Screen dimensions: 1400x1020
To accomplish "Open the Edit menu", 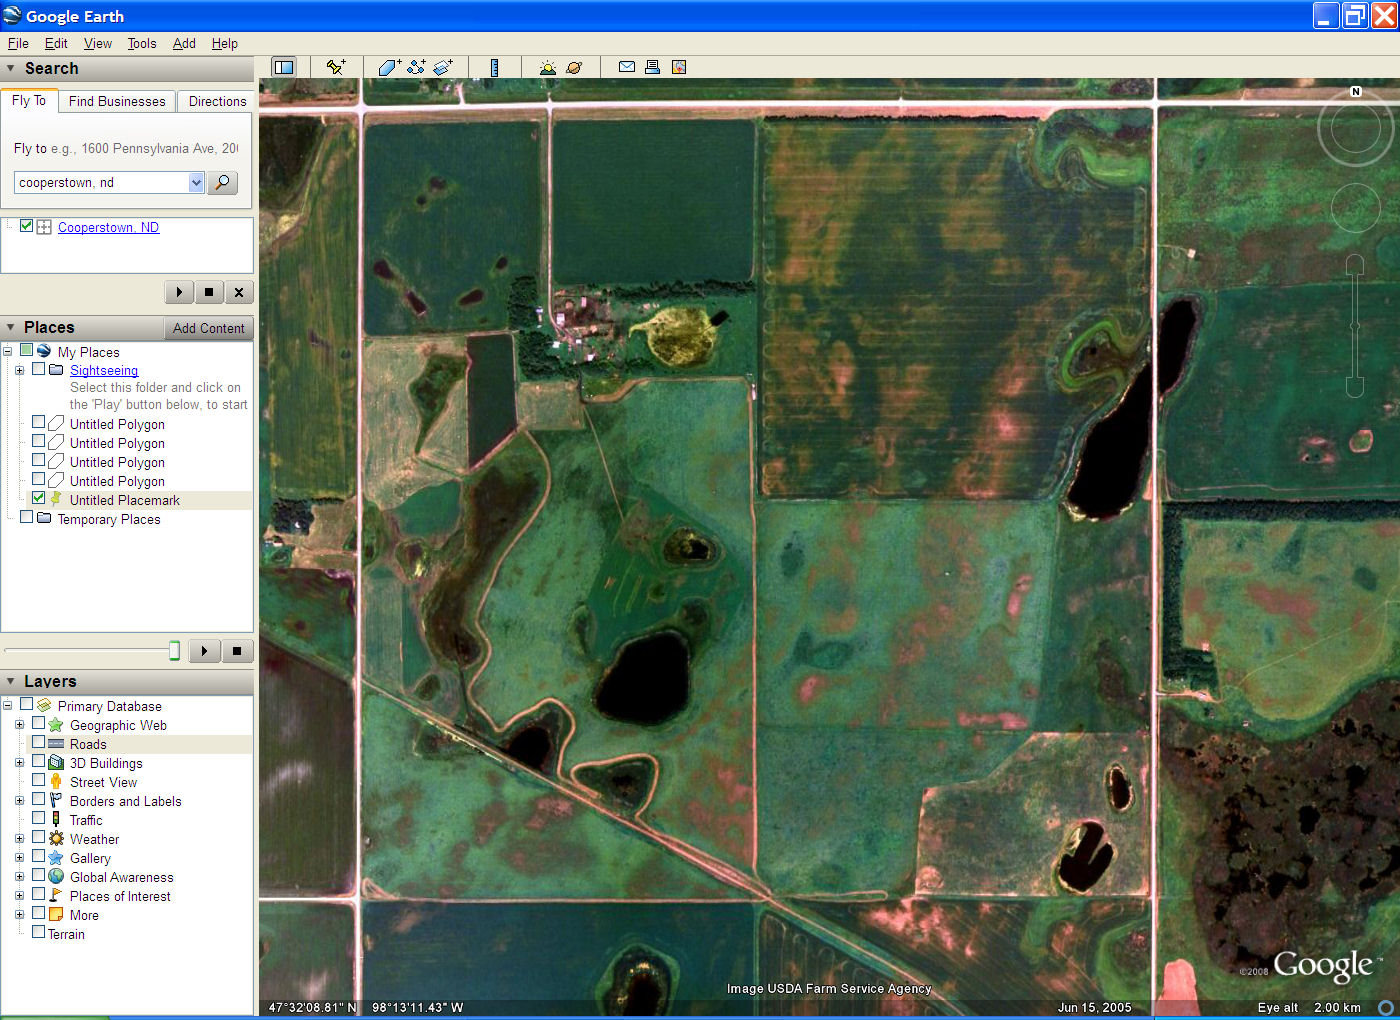I will [x=56, y=43].
